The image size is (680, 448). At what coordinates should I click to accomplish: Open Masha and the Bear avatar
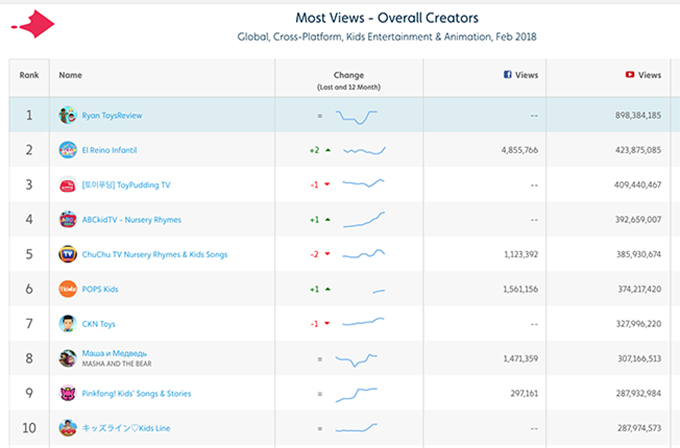click(x=68, y=358)
